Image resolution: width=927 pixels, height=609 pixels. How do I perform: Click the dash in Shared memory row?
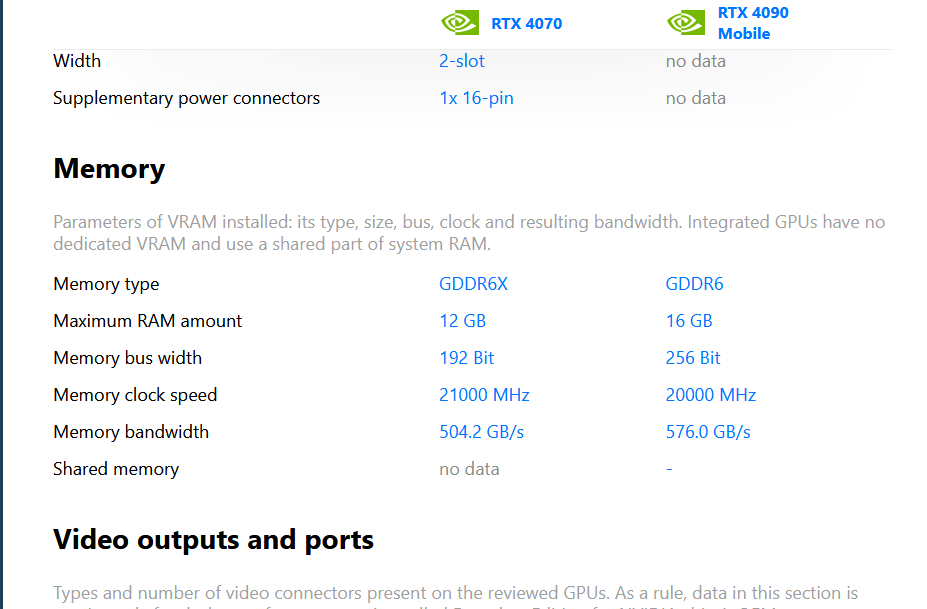tap(669, 469)
